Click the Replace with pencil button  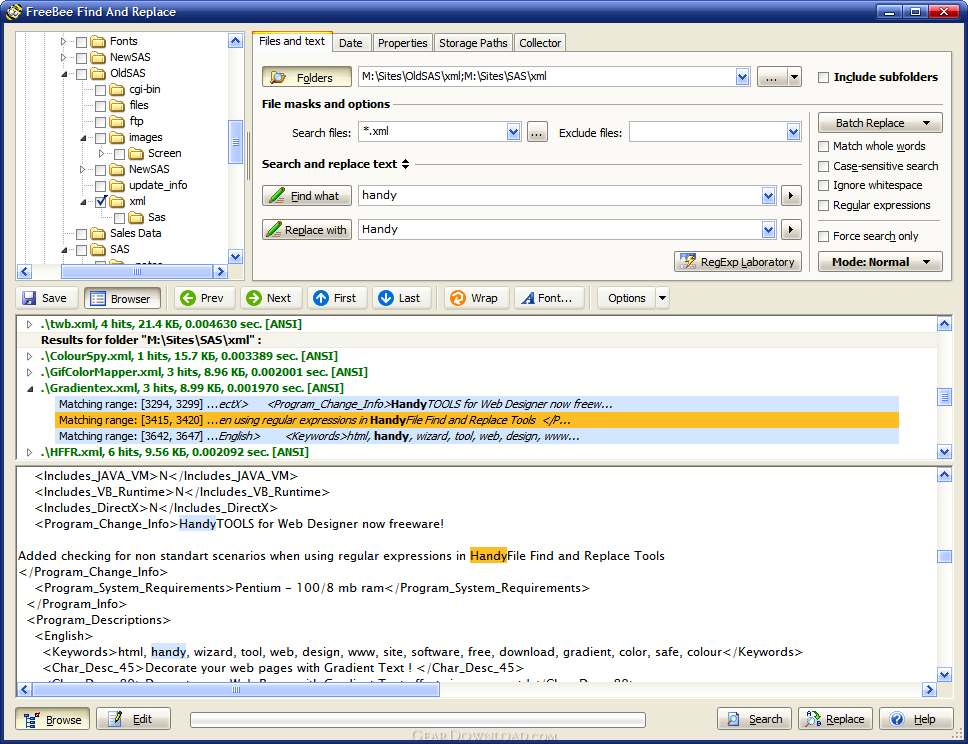pyautogui.click(x=307, y=230)
